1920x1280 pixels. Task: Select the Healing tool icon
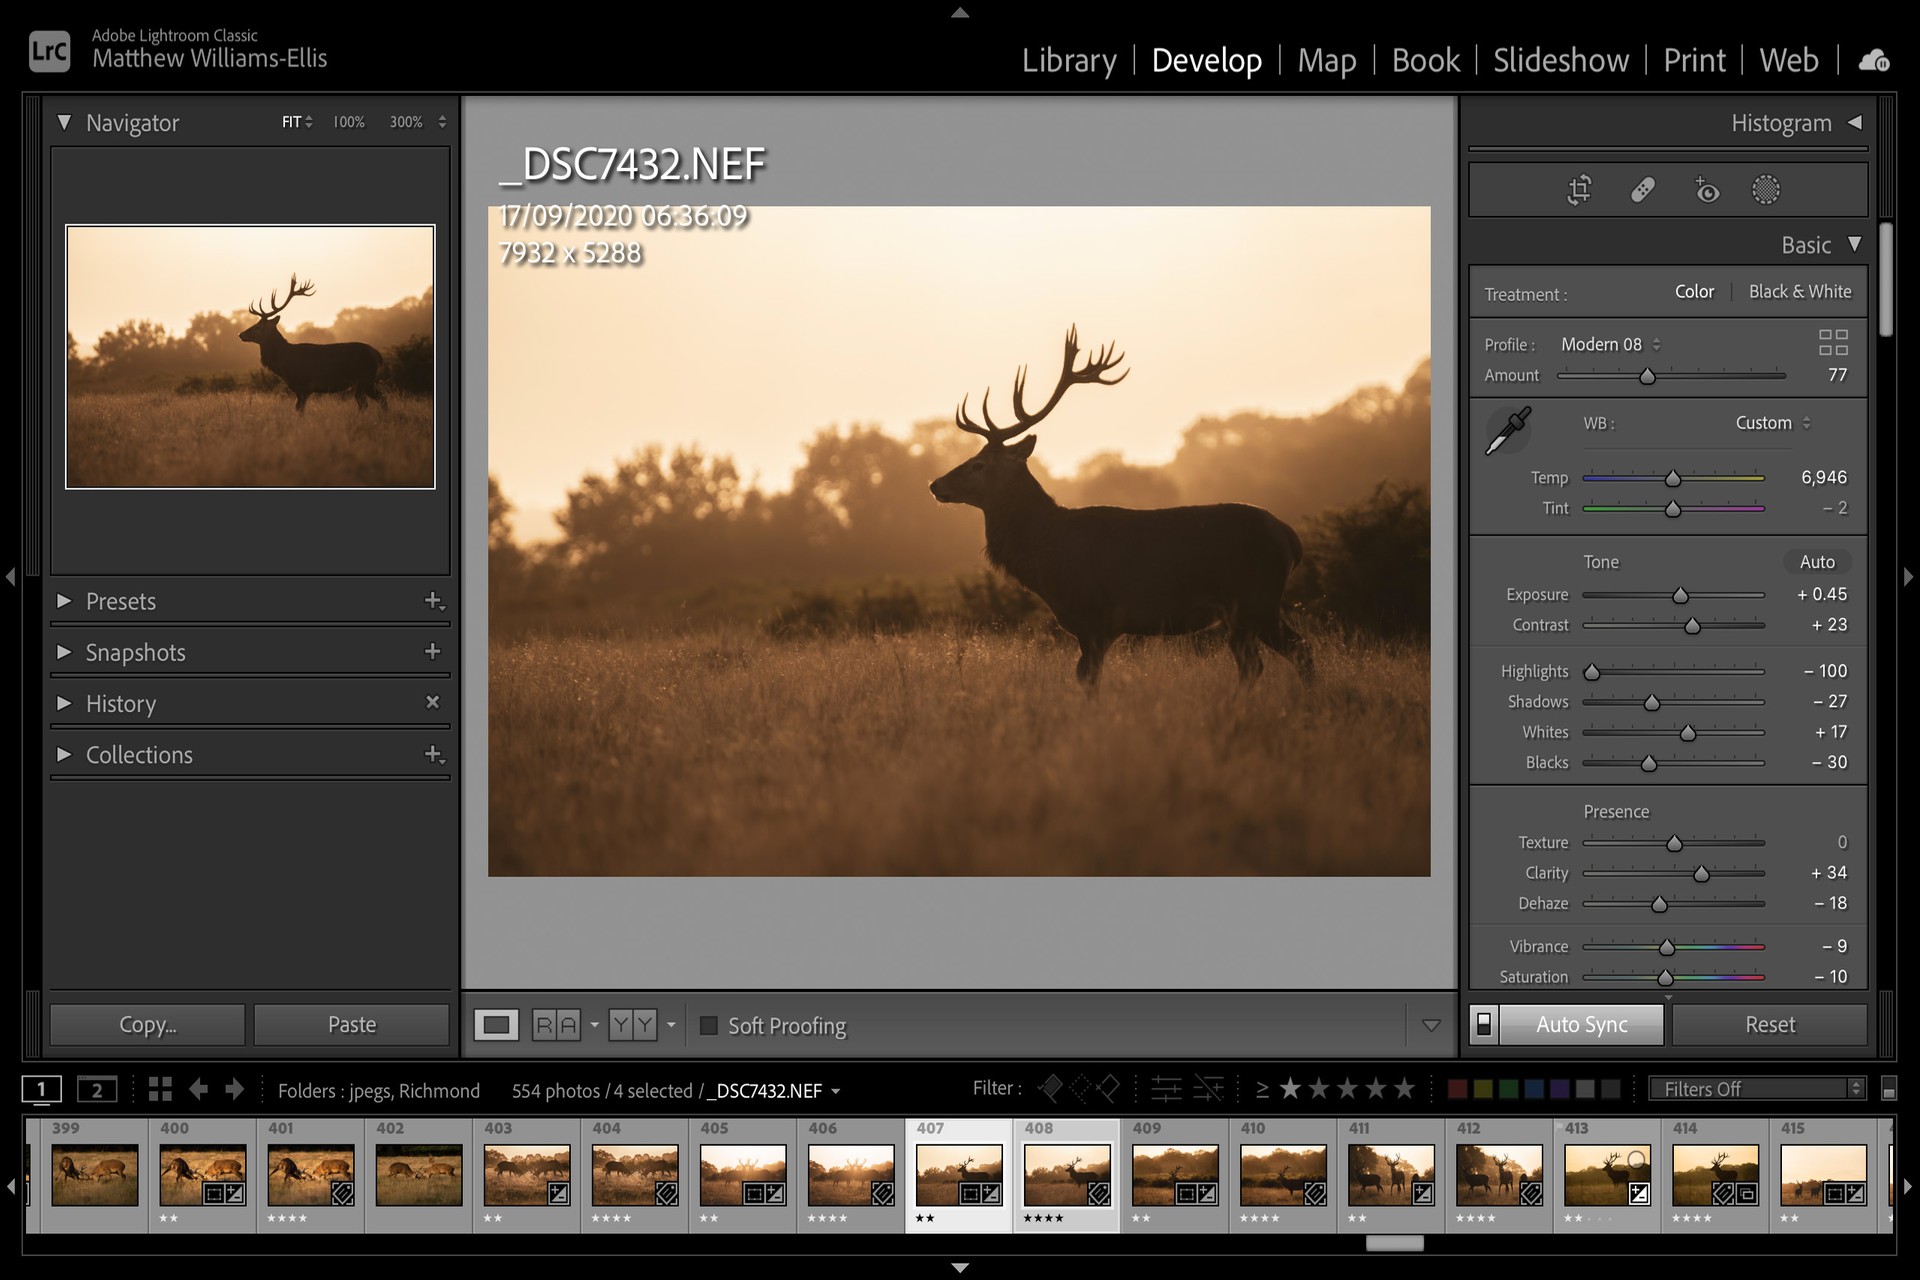click(x=1642, y=190)
